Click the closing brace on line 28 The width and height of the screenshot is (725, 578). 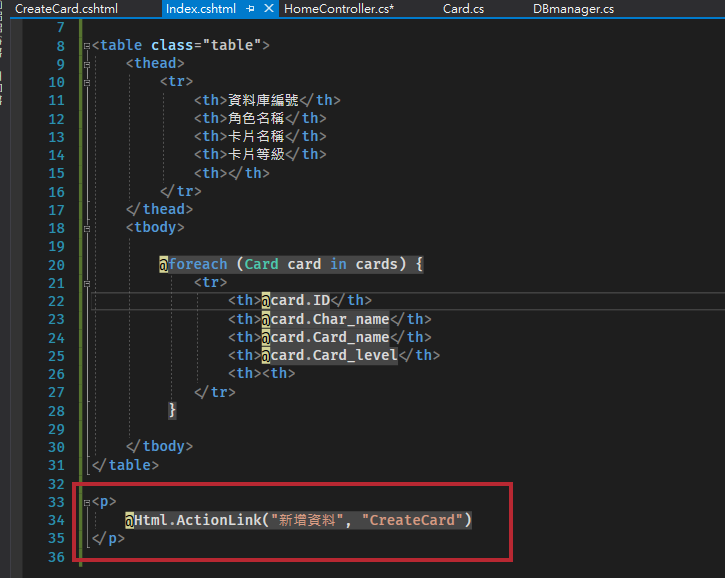(172, 410)
